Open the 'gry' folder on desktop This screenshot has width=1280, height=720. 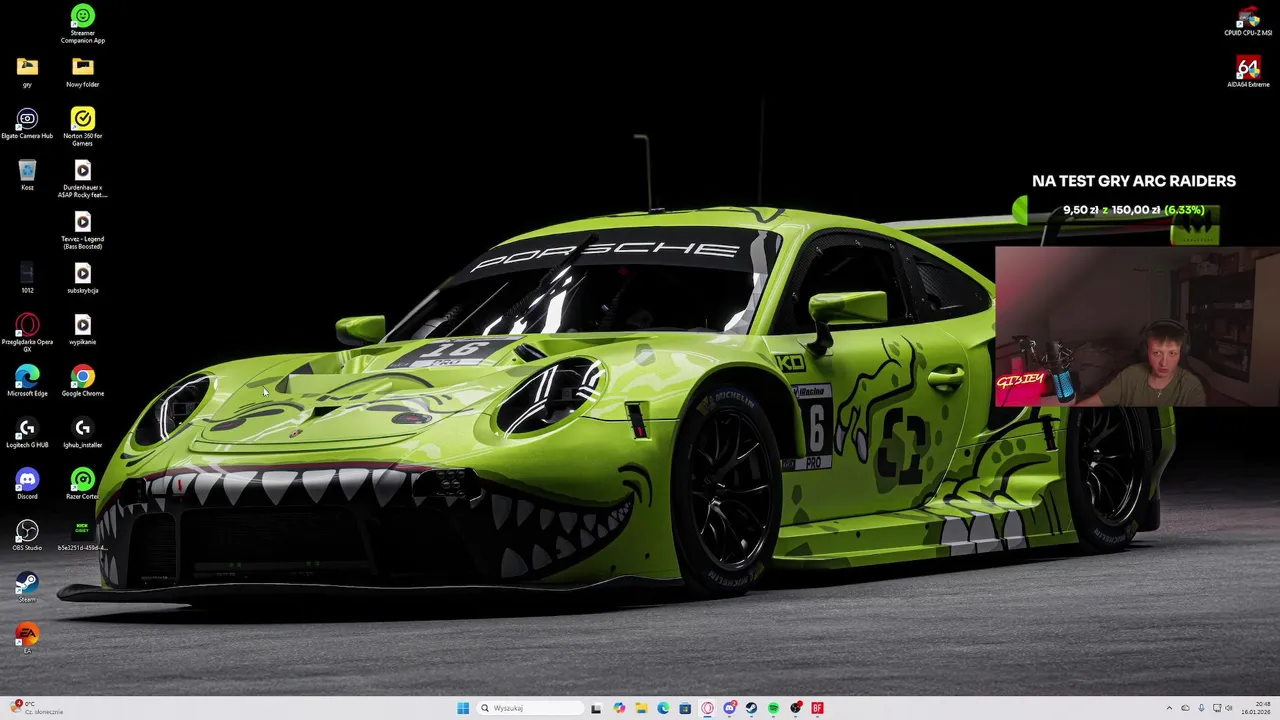tap(27, 73)
